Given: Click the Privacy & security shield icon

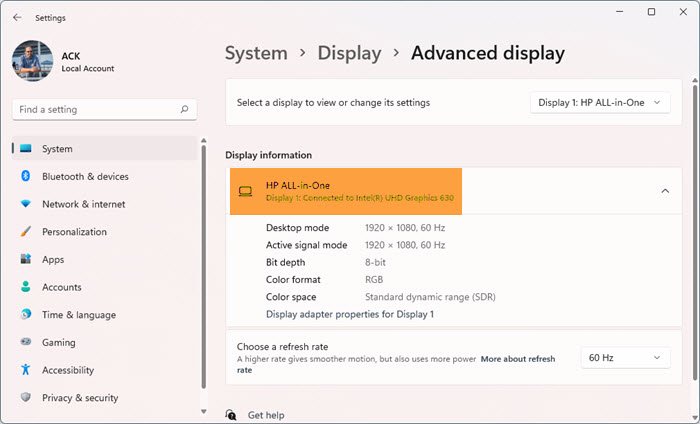Looking at the screenshot, I should point(26,397).
